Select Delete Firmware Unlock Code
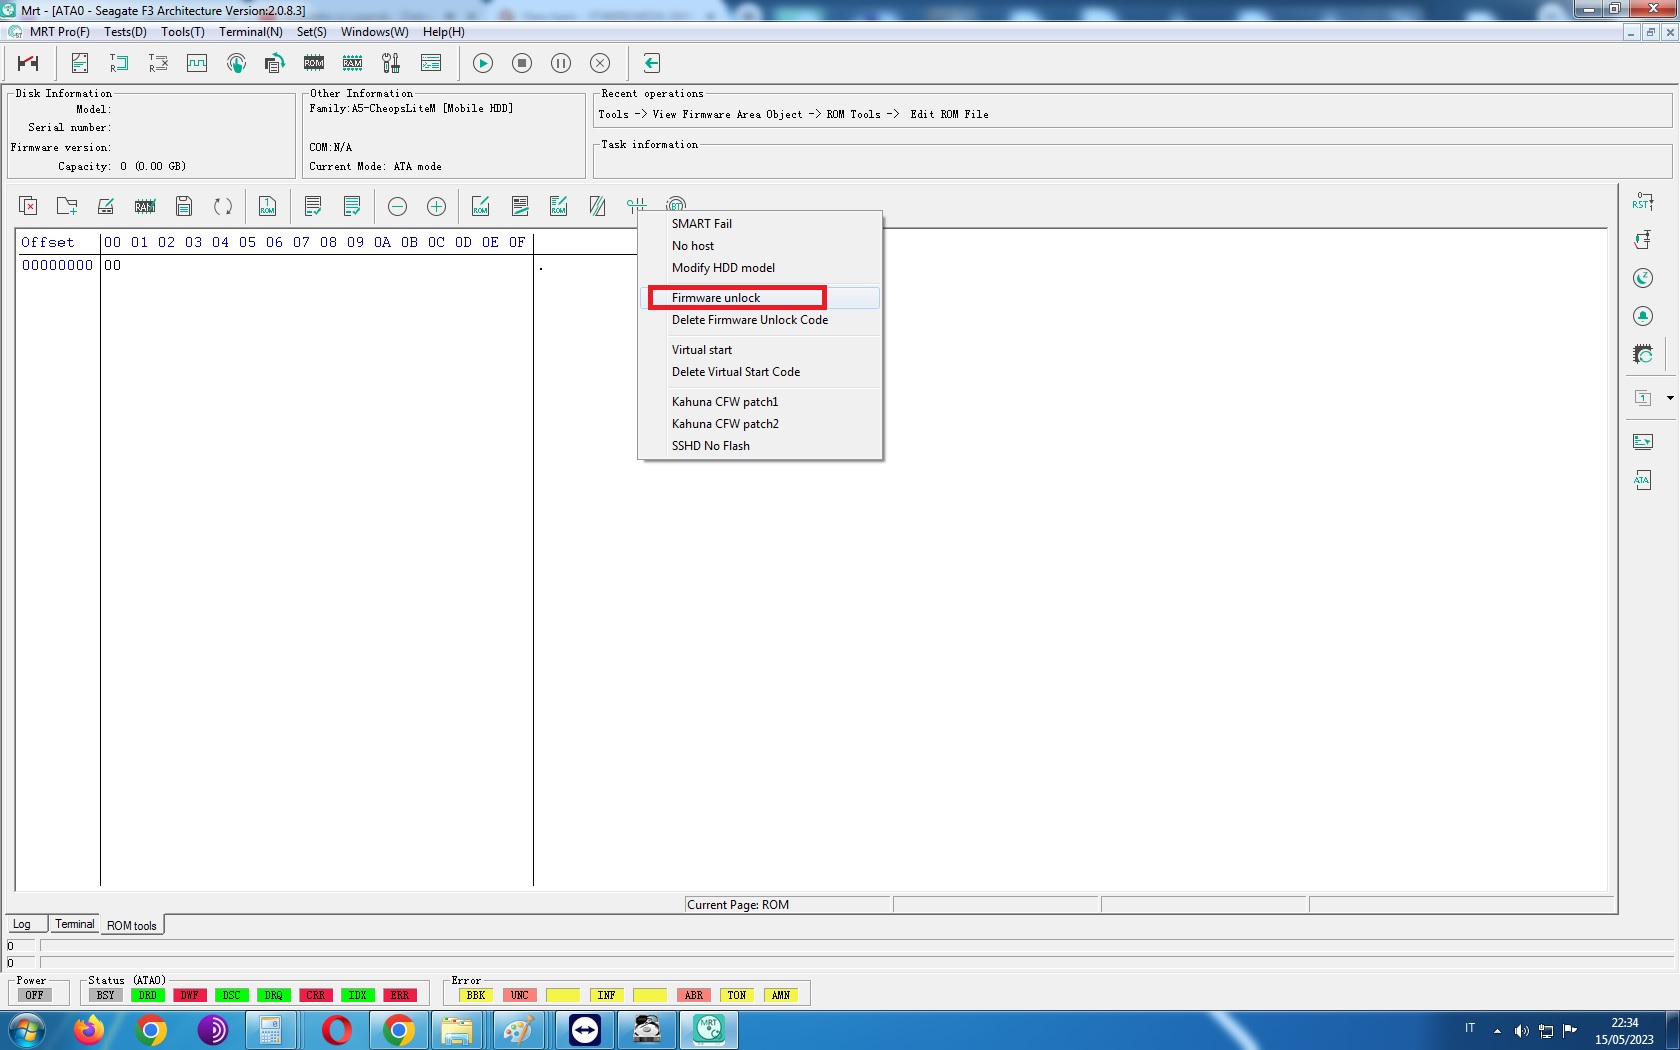Screen dimensions: 1680x1050 (x=760, y=320)
